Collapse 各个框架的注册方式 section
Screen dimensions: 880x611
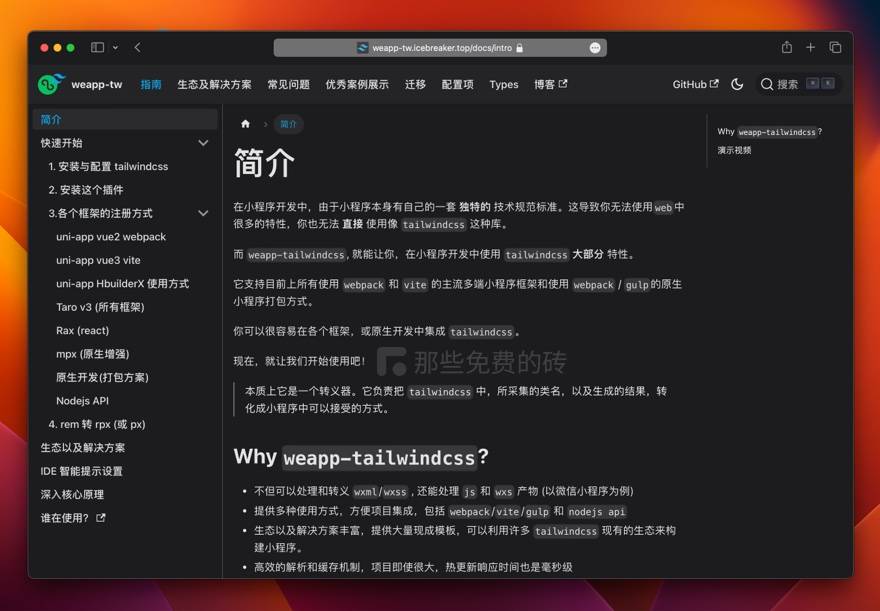click(203, 213)
